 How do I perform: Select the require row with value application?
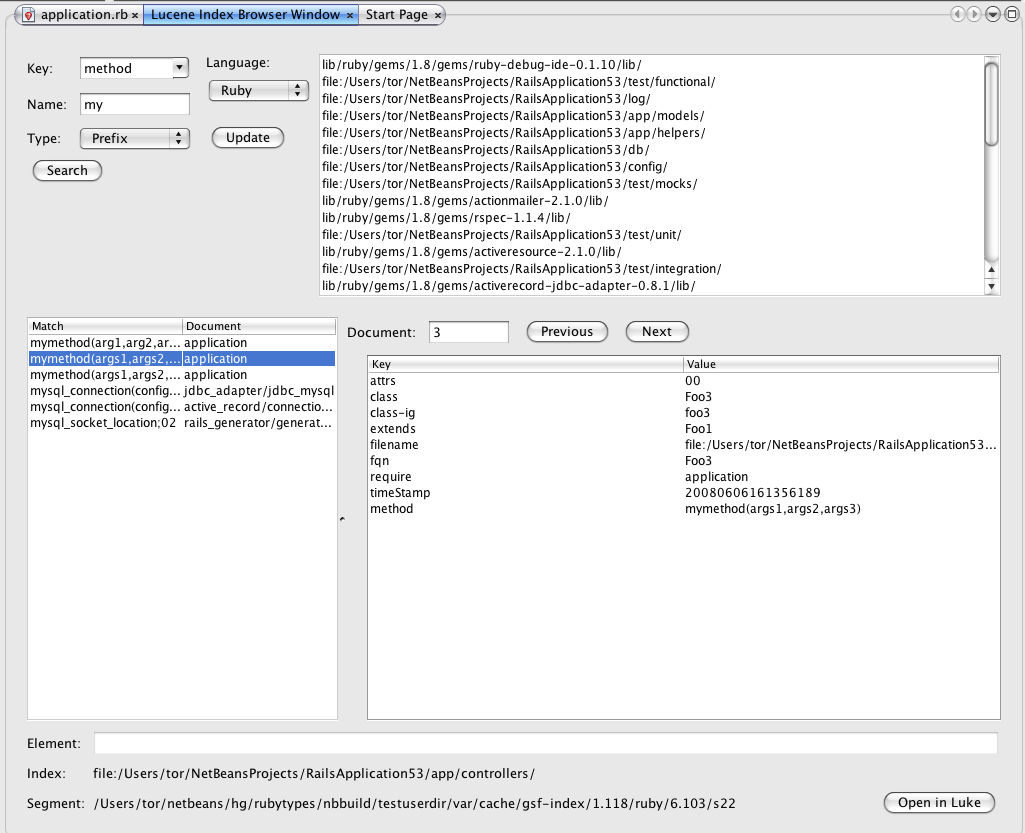(683, 477)
